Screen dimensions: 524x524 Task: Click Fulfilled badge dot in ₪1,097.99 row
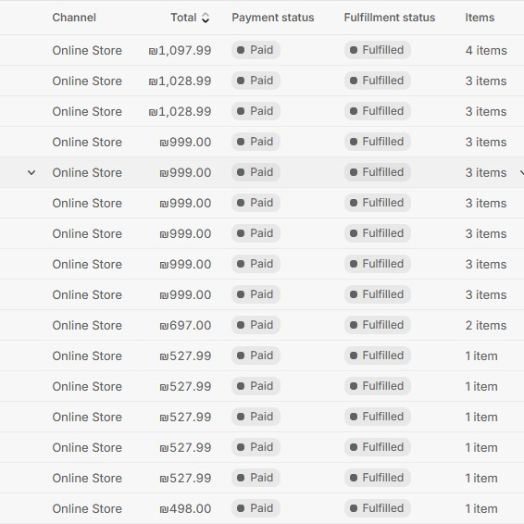tap(354, 50)
